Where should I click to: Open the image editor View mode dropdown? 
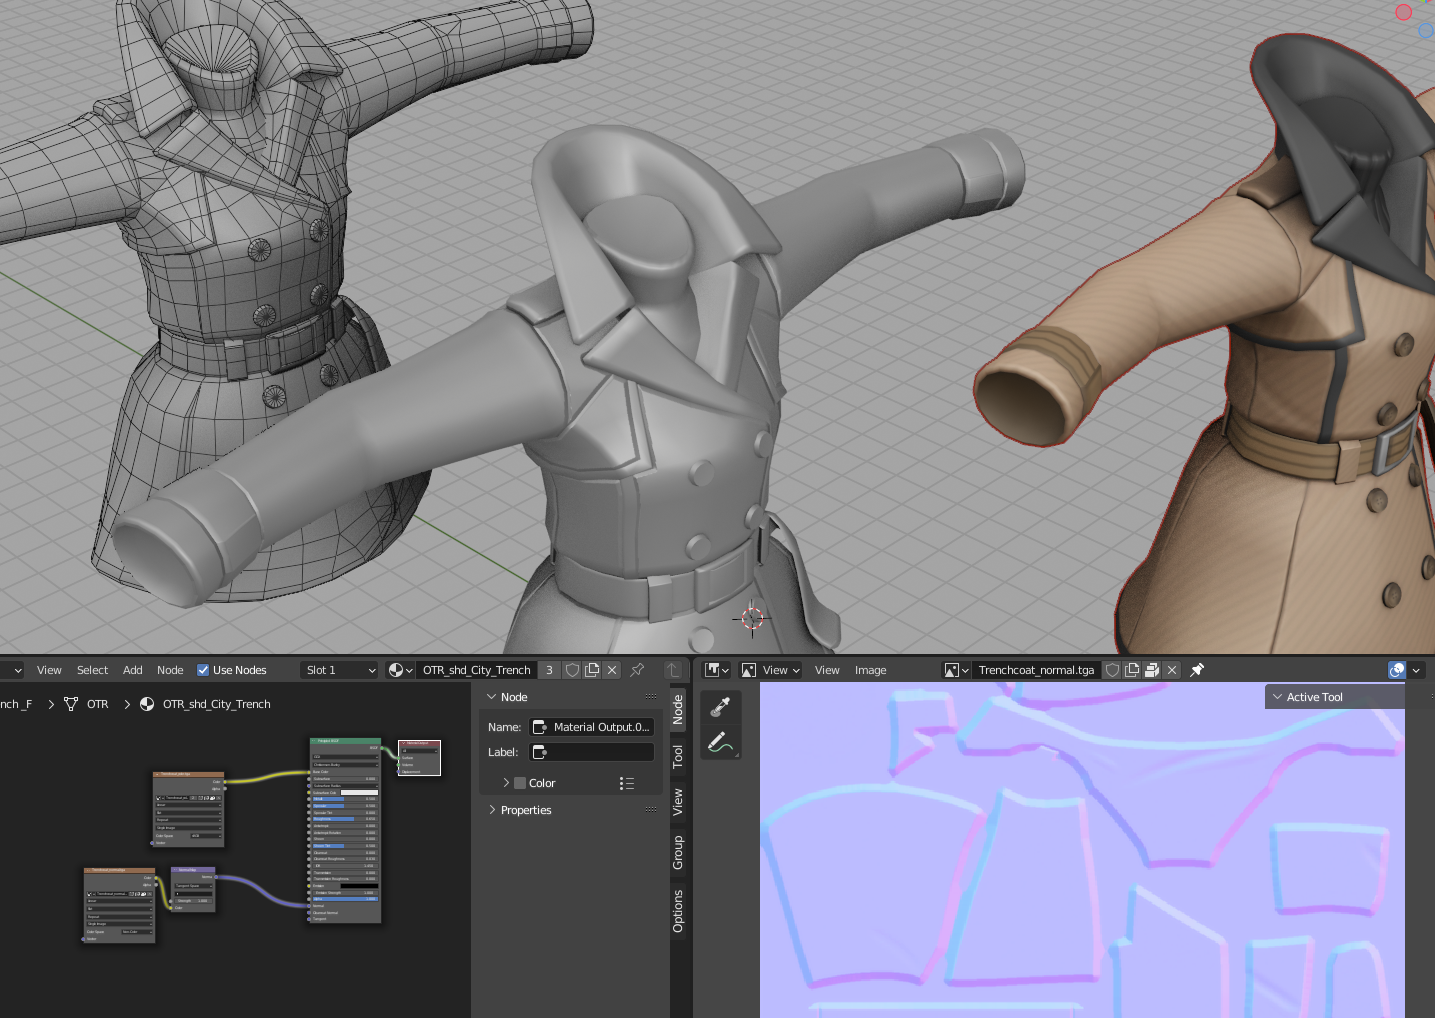770,670
